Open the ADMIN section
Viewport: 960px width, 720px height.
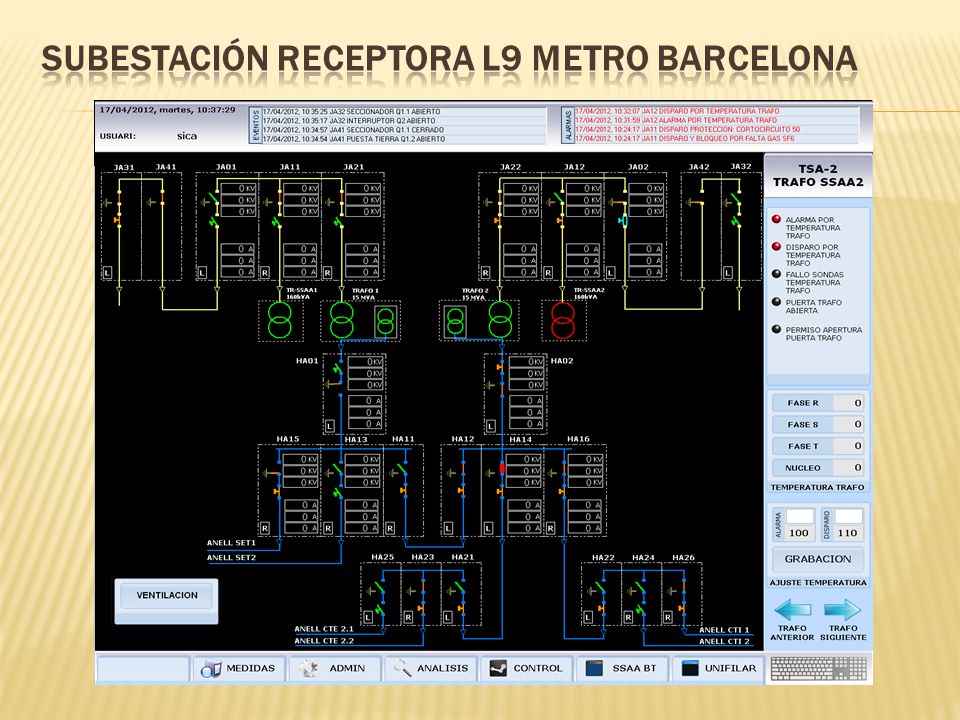[x=335, y=669]
